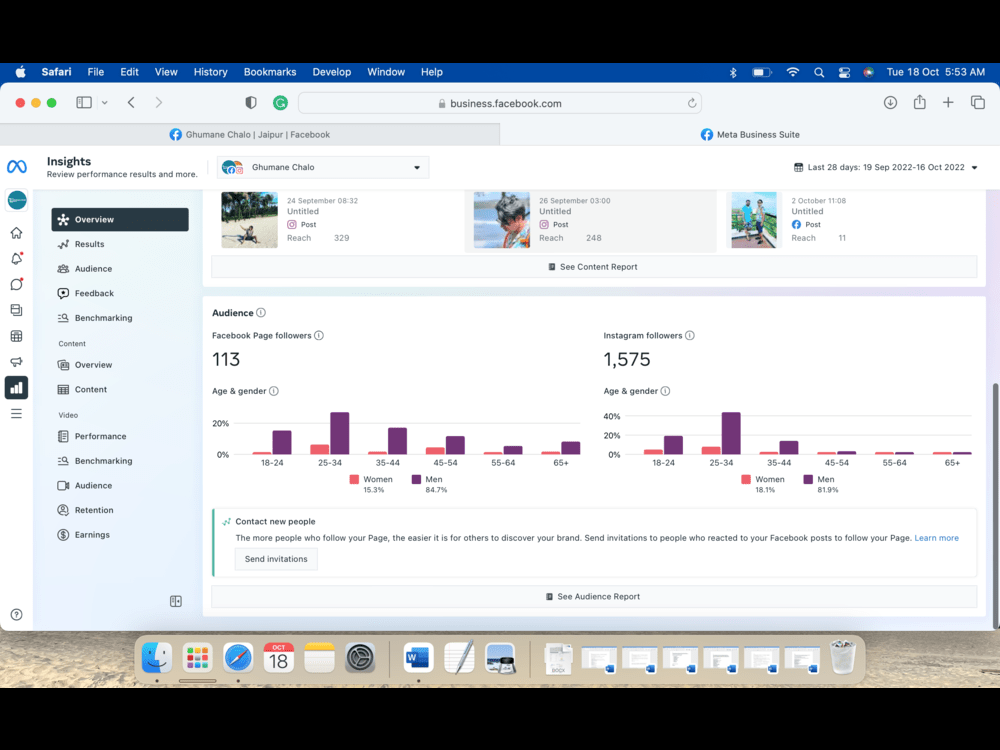
Task: Click Safari sidebar toggle icon
Action: (84, 103)
